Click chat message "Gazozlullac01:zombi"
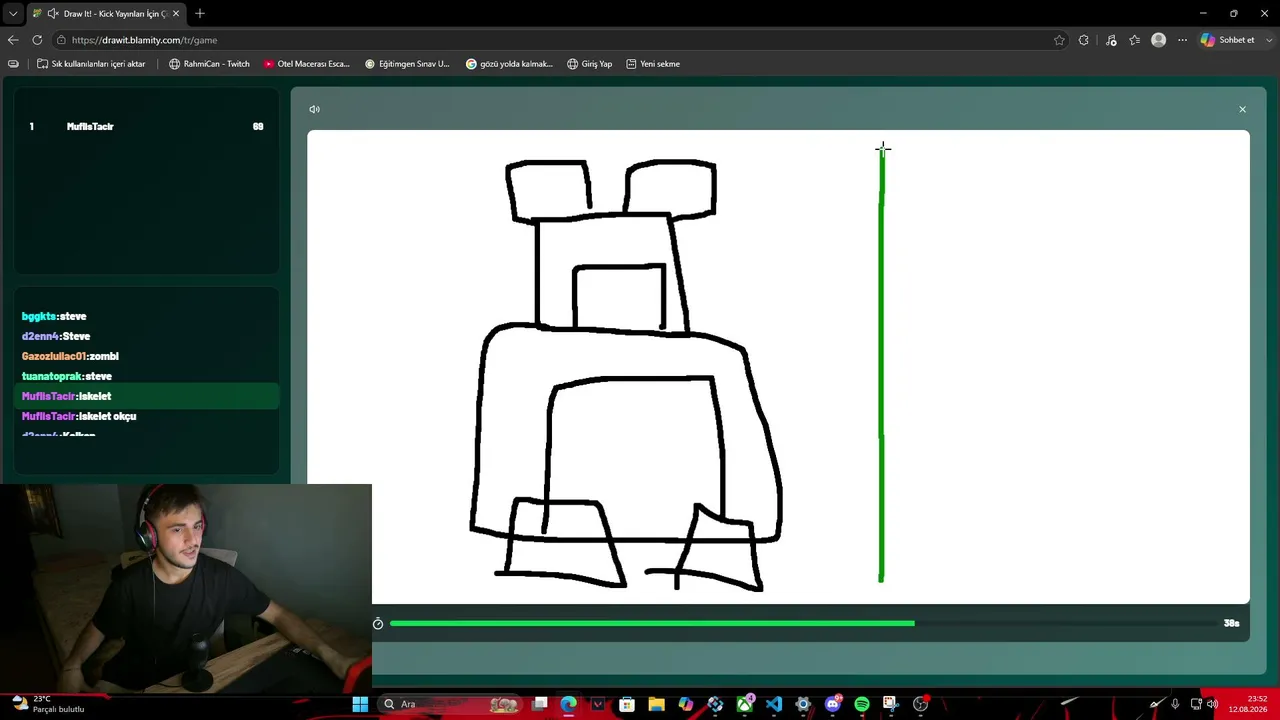The height and width of the screenshot is (720, 1280). click(70, 356)
